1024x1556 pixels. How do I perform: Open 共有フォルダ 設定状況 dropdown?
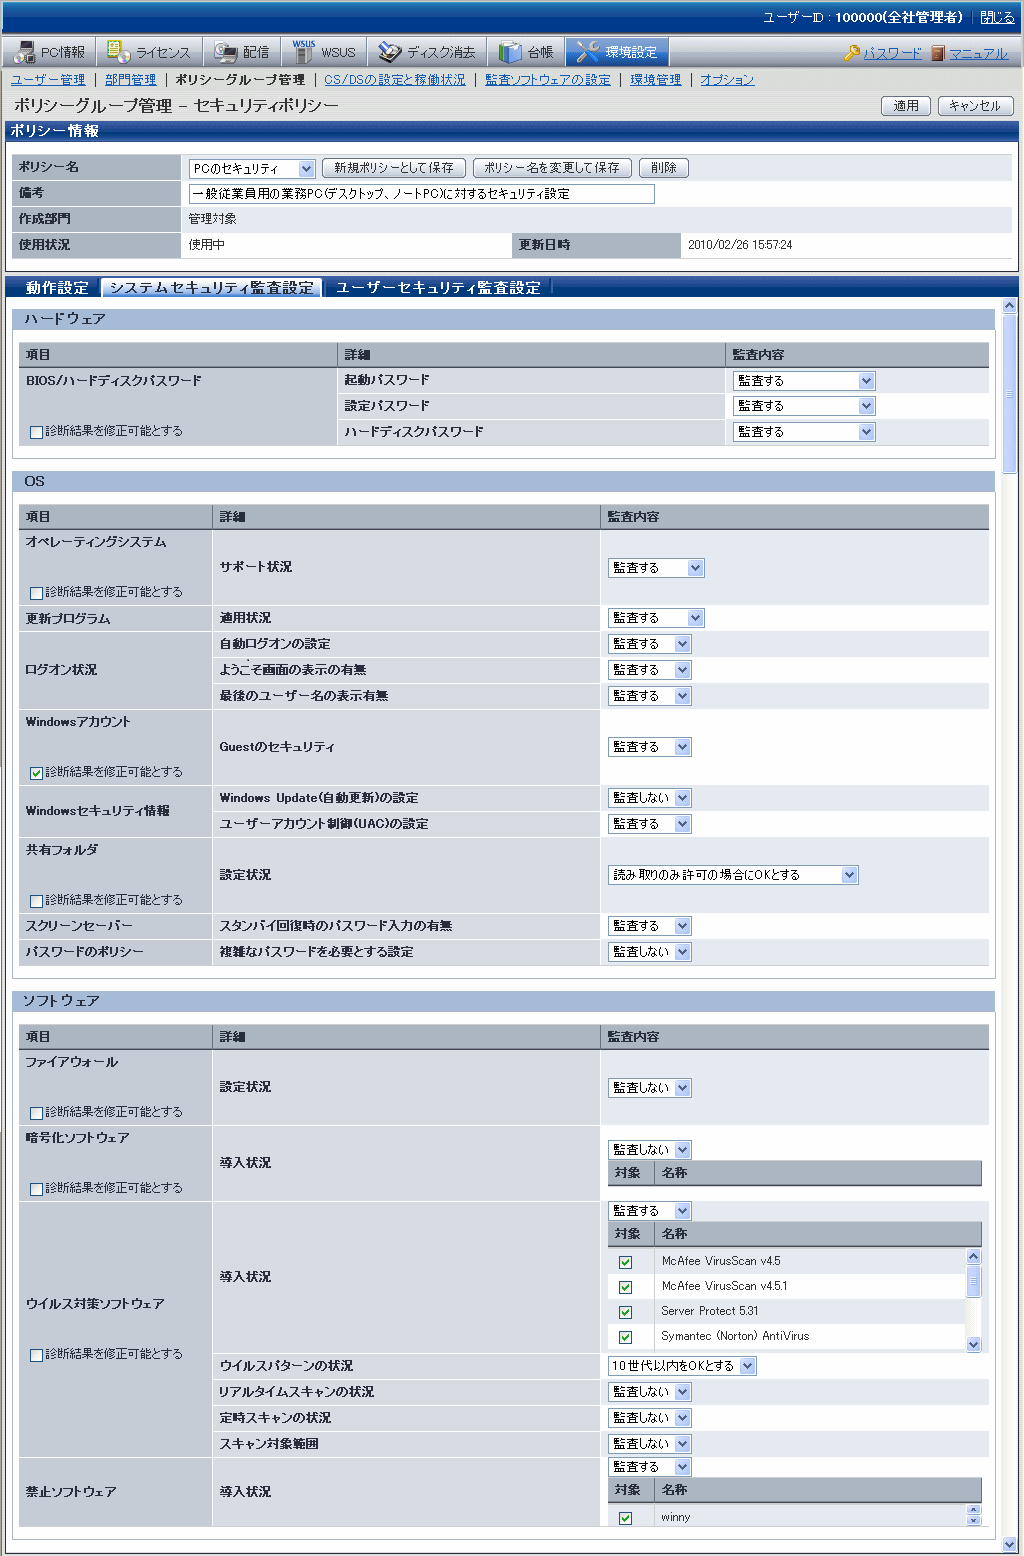[733, 875]
